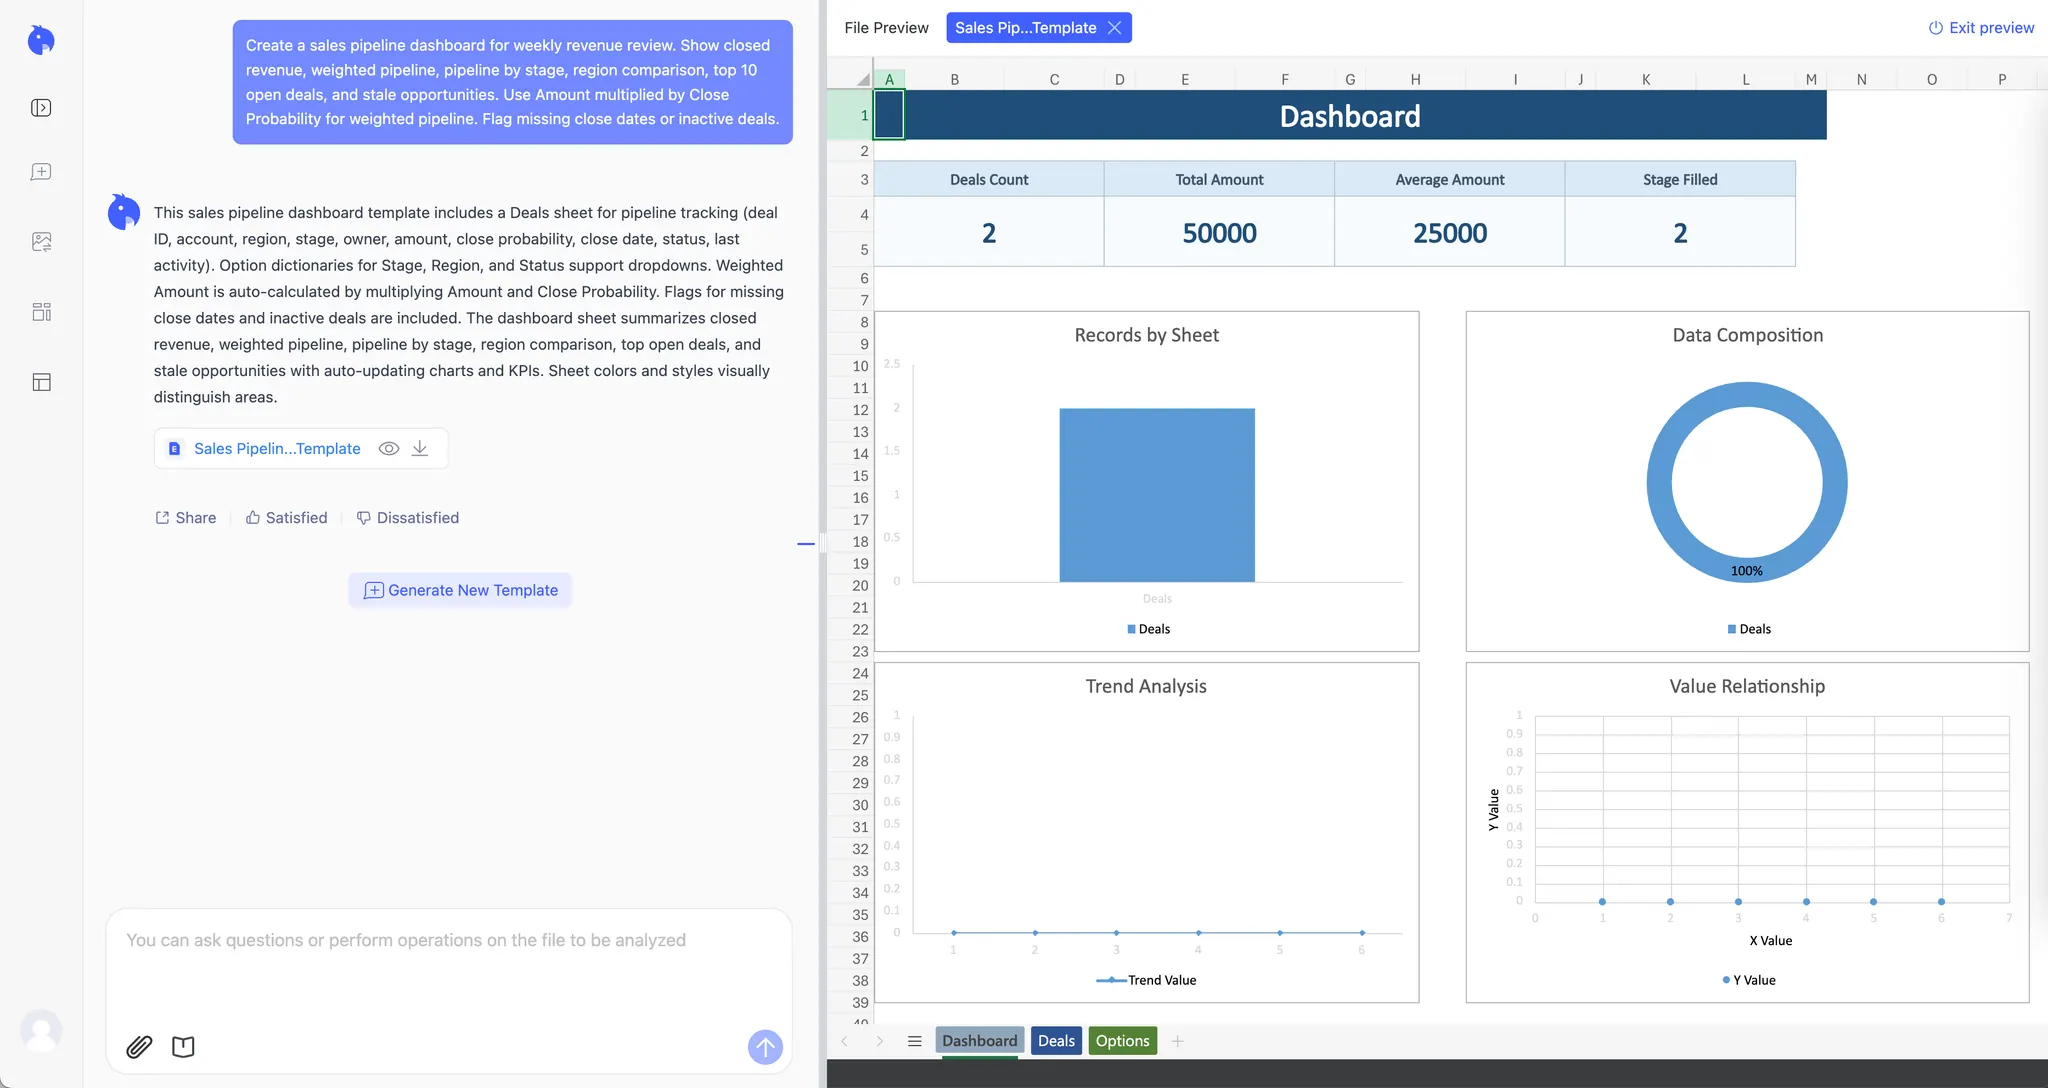Open the user avatar profile
The image size is (2048, 1088).
[41, 1030]
